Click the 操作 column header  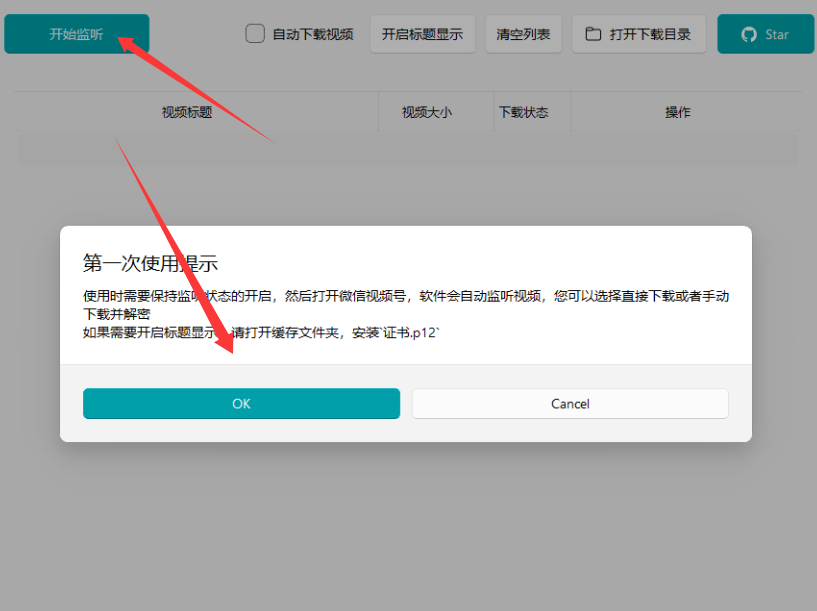(678, 112)
